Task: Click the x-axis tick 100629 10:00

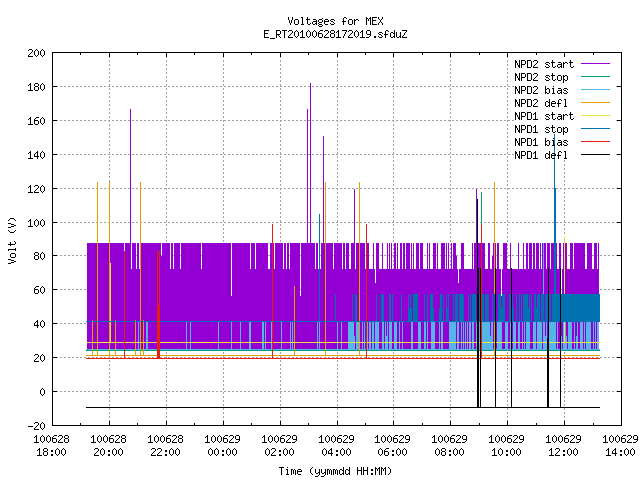Action: (x=507, y=446)
